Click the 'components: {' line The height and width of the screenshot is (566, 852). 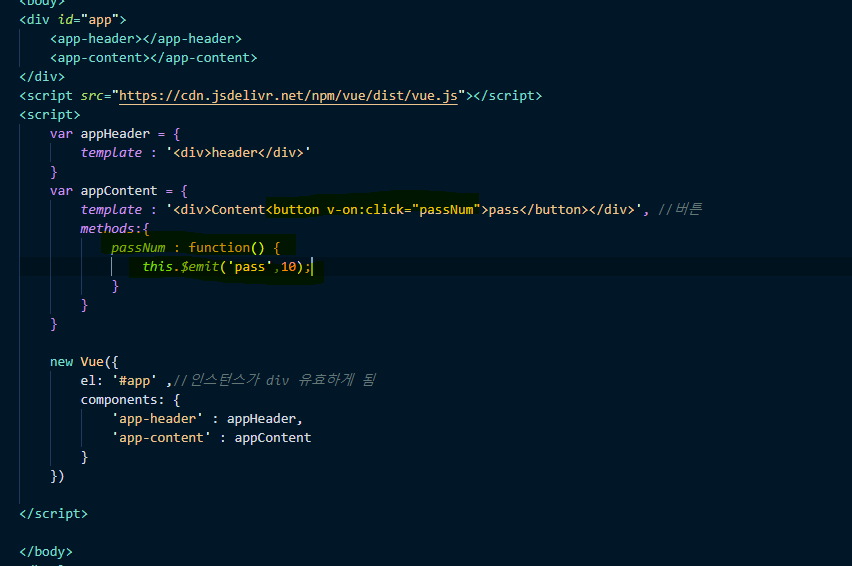tap(130, 400)
